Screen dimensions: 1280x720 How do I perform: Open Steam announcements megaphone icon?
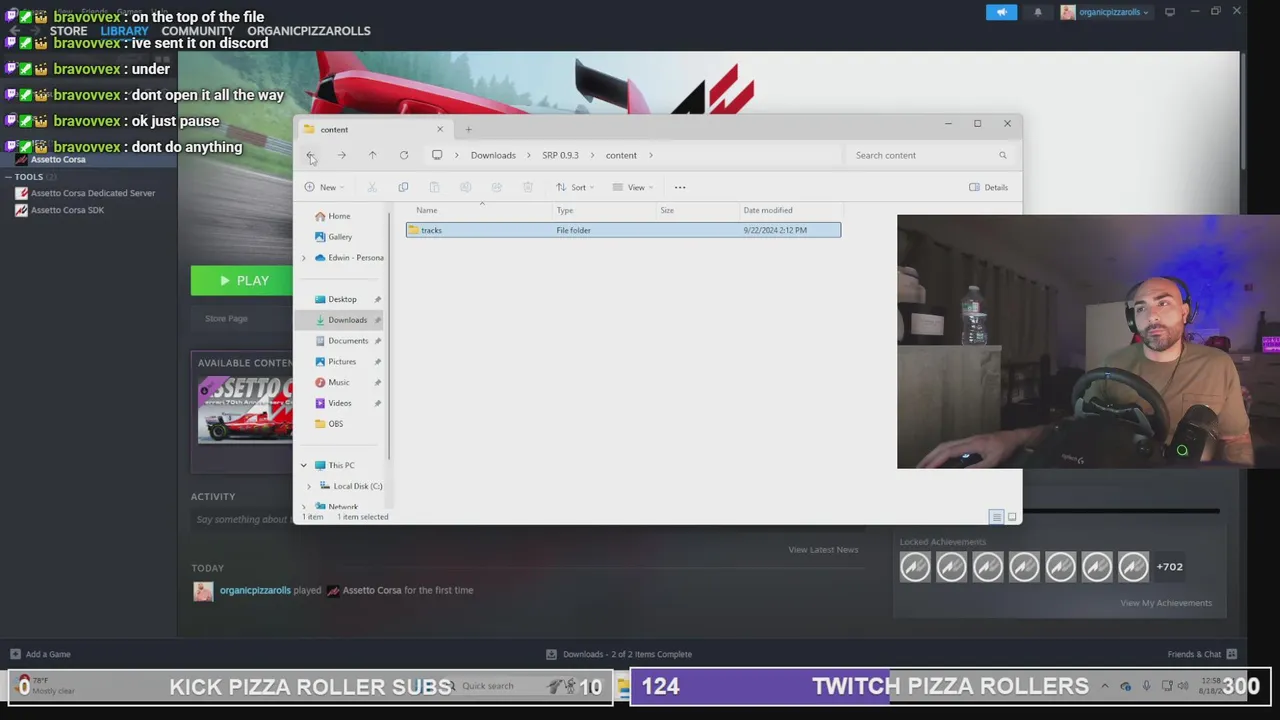point(1001,12)
